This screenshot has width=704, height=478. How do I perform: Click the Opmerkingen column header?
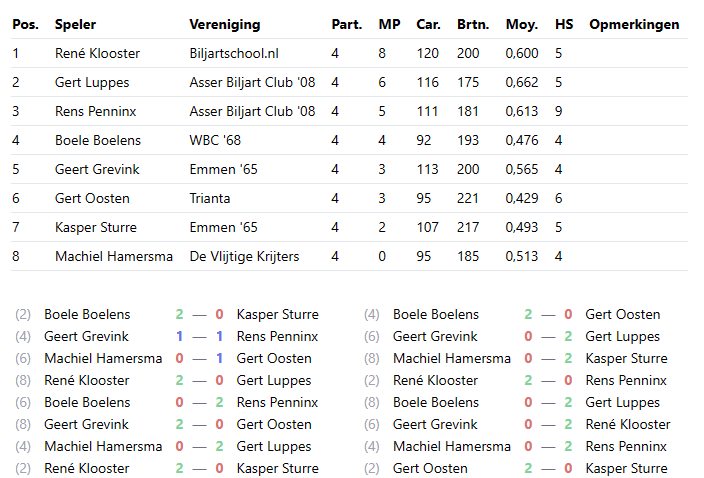click(634, 24)
